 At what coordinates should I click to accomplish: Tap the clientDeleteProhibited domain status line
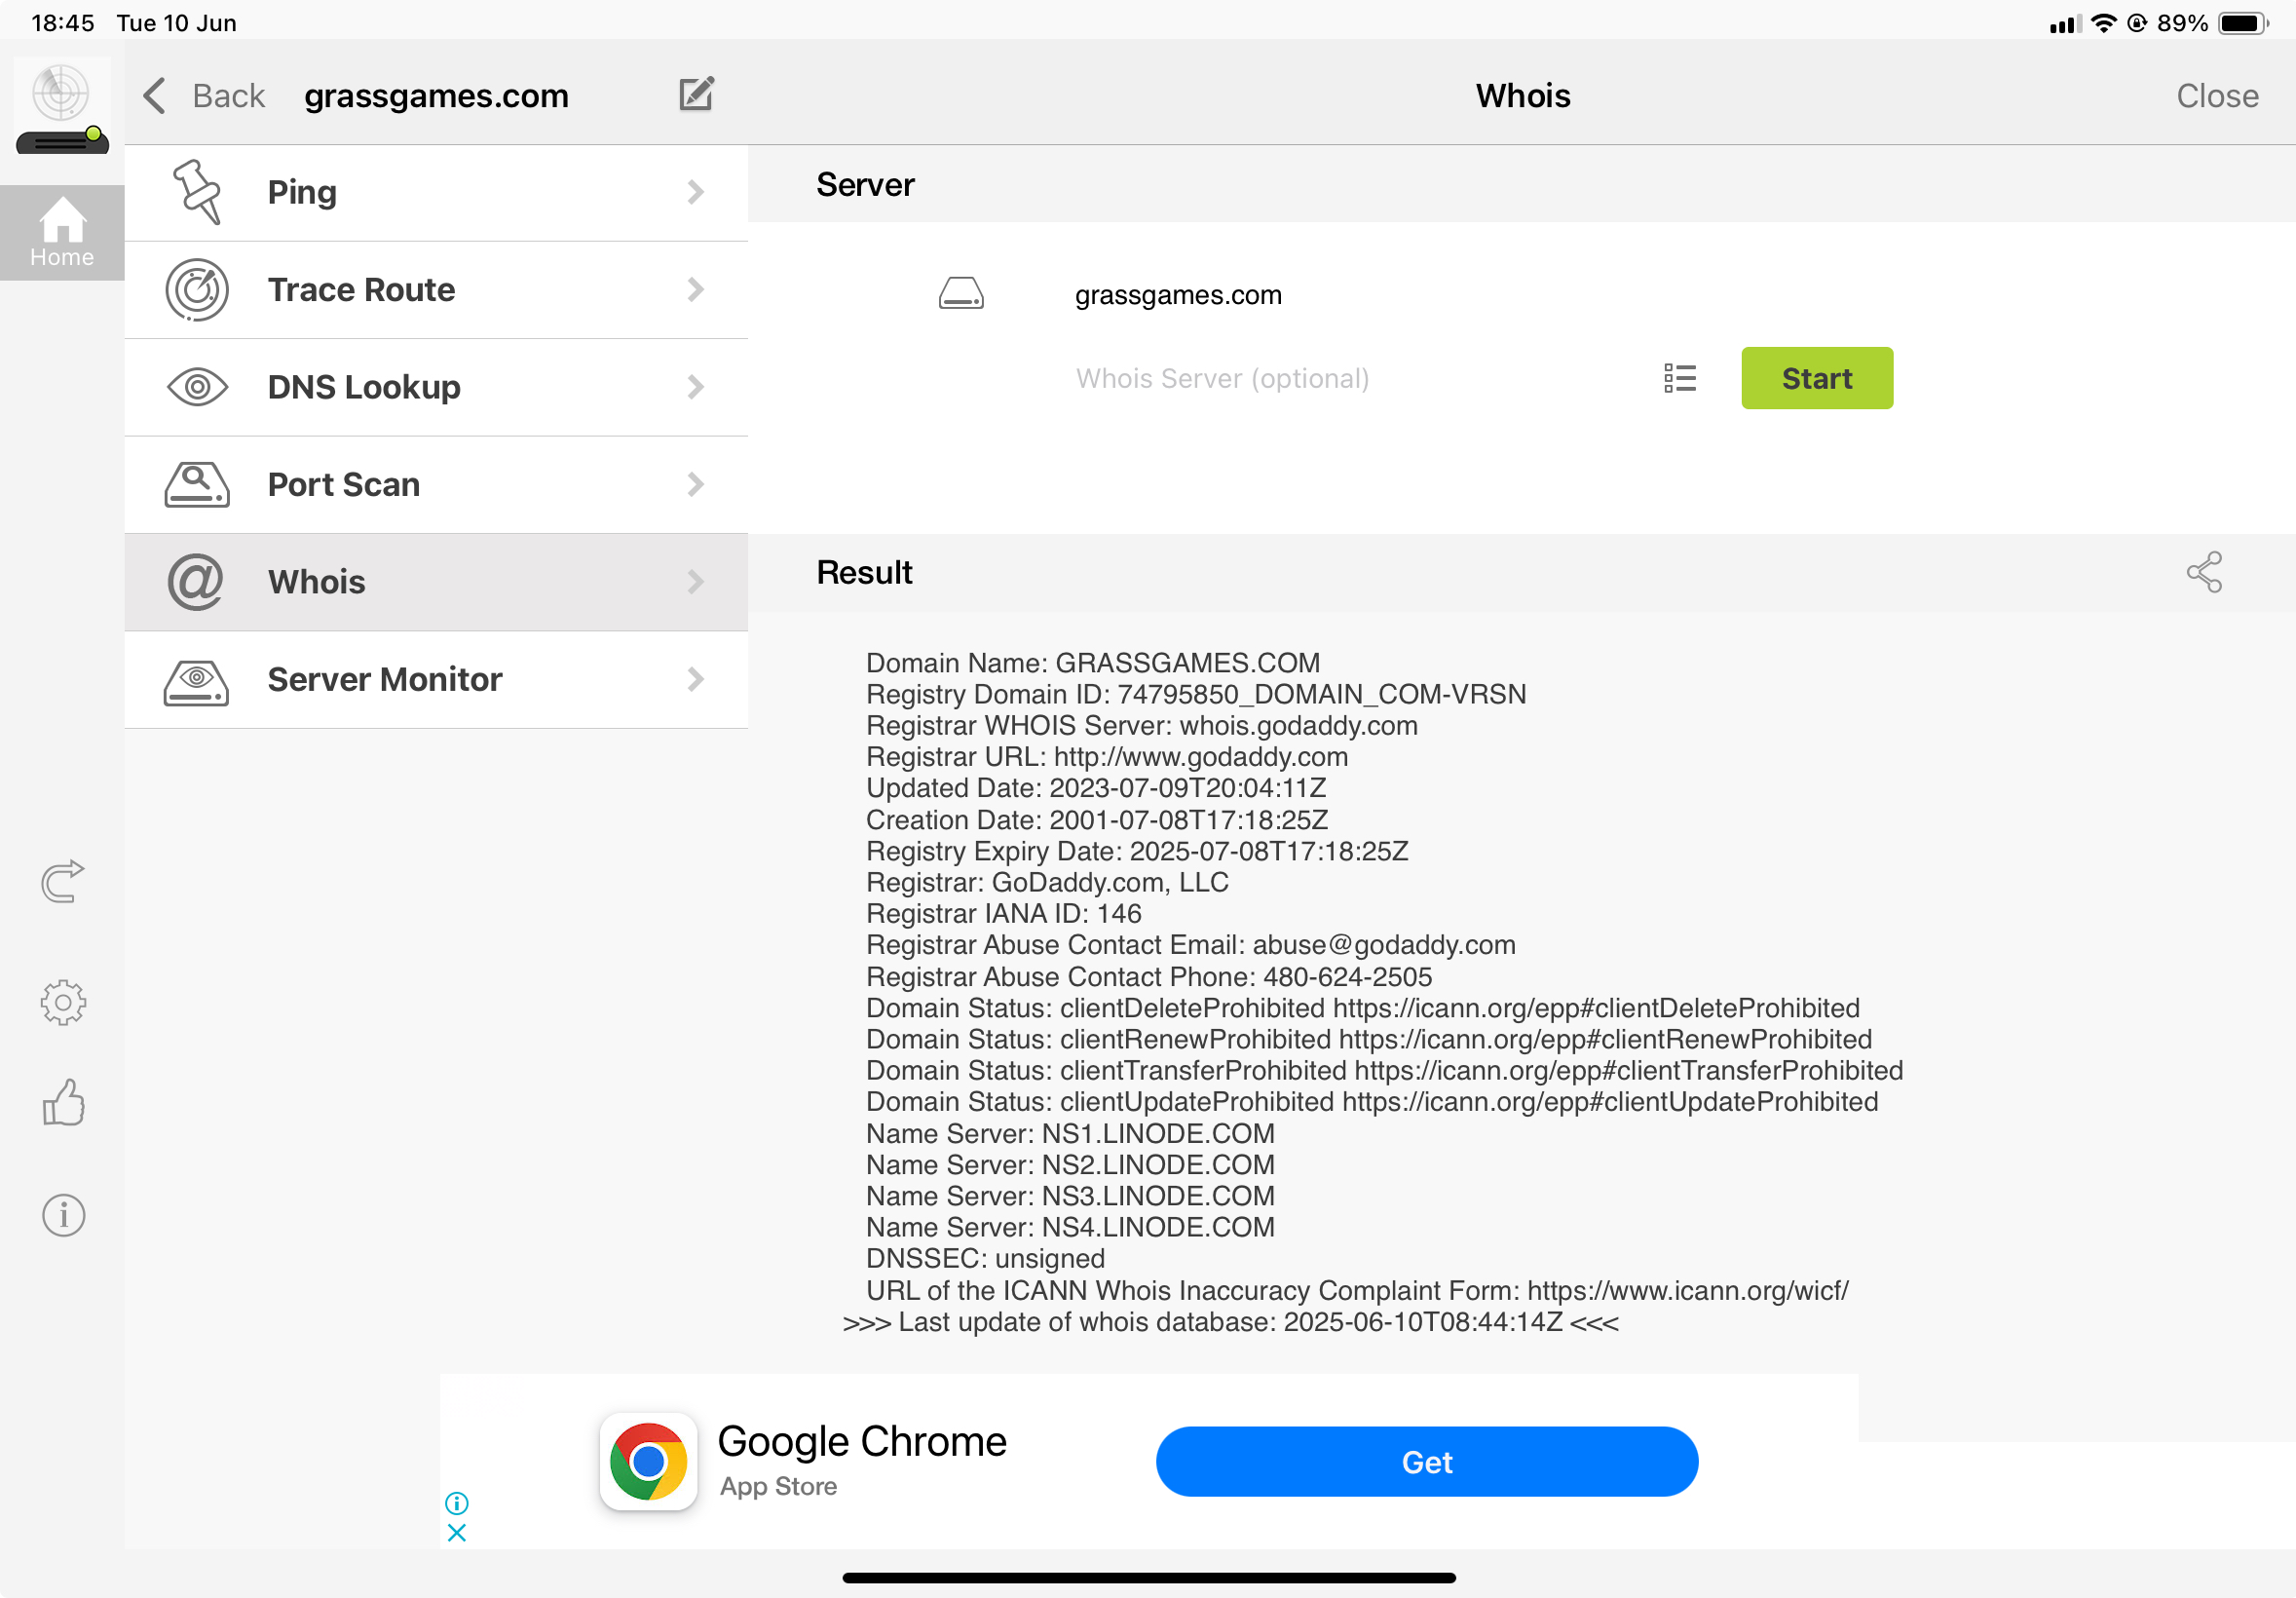(x=1363, y=1008)
